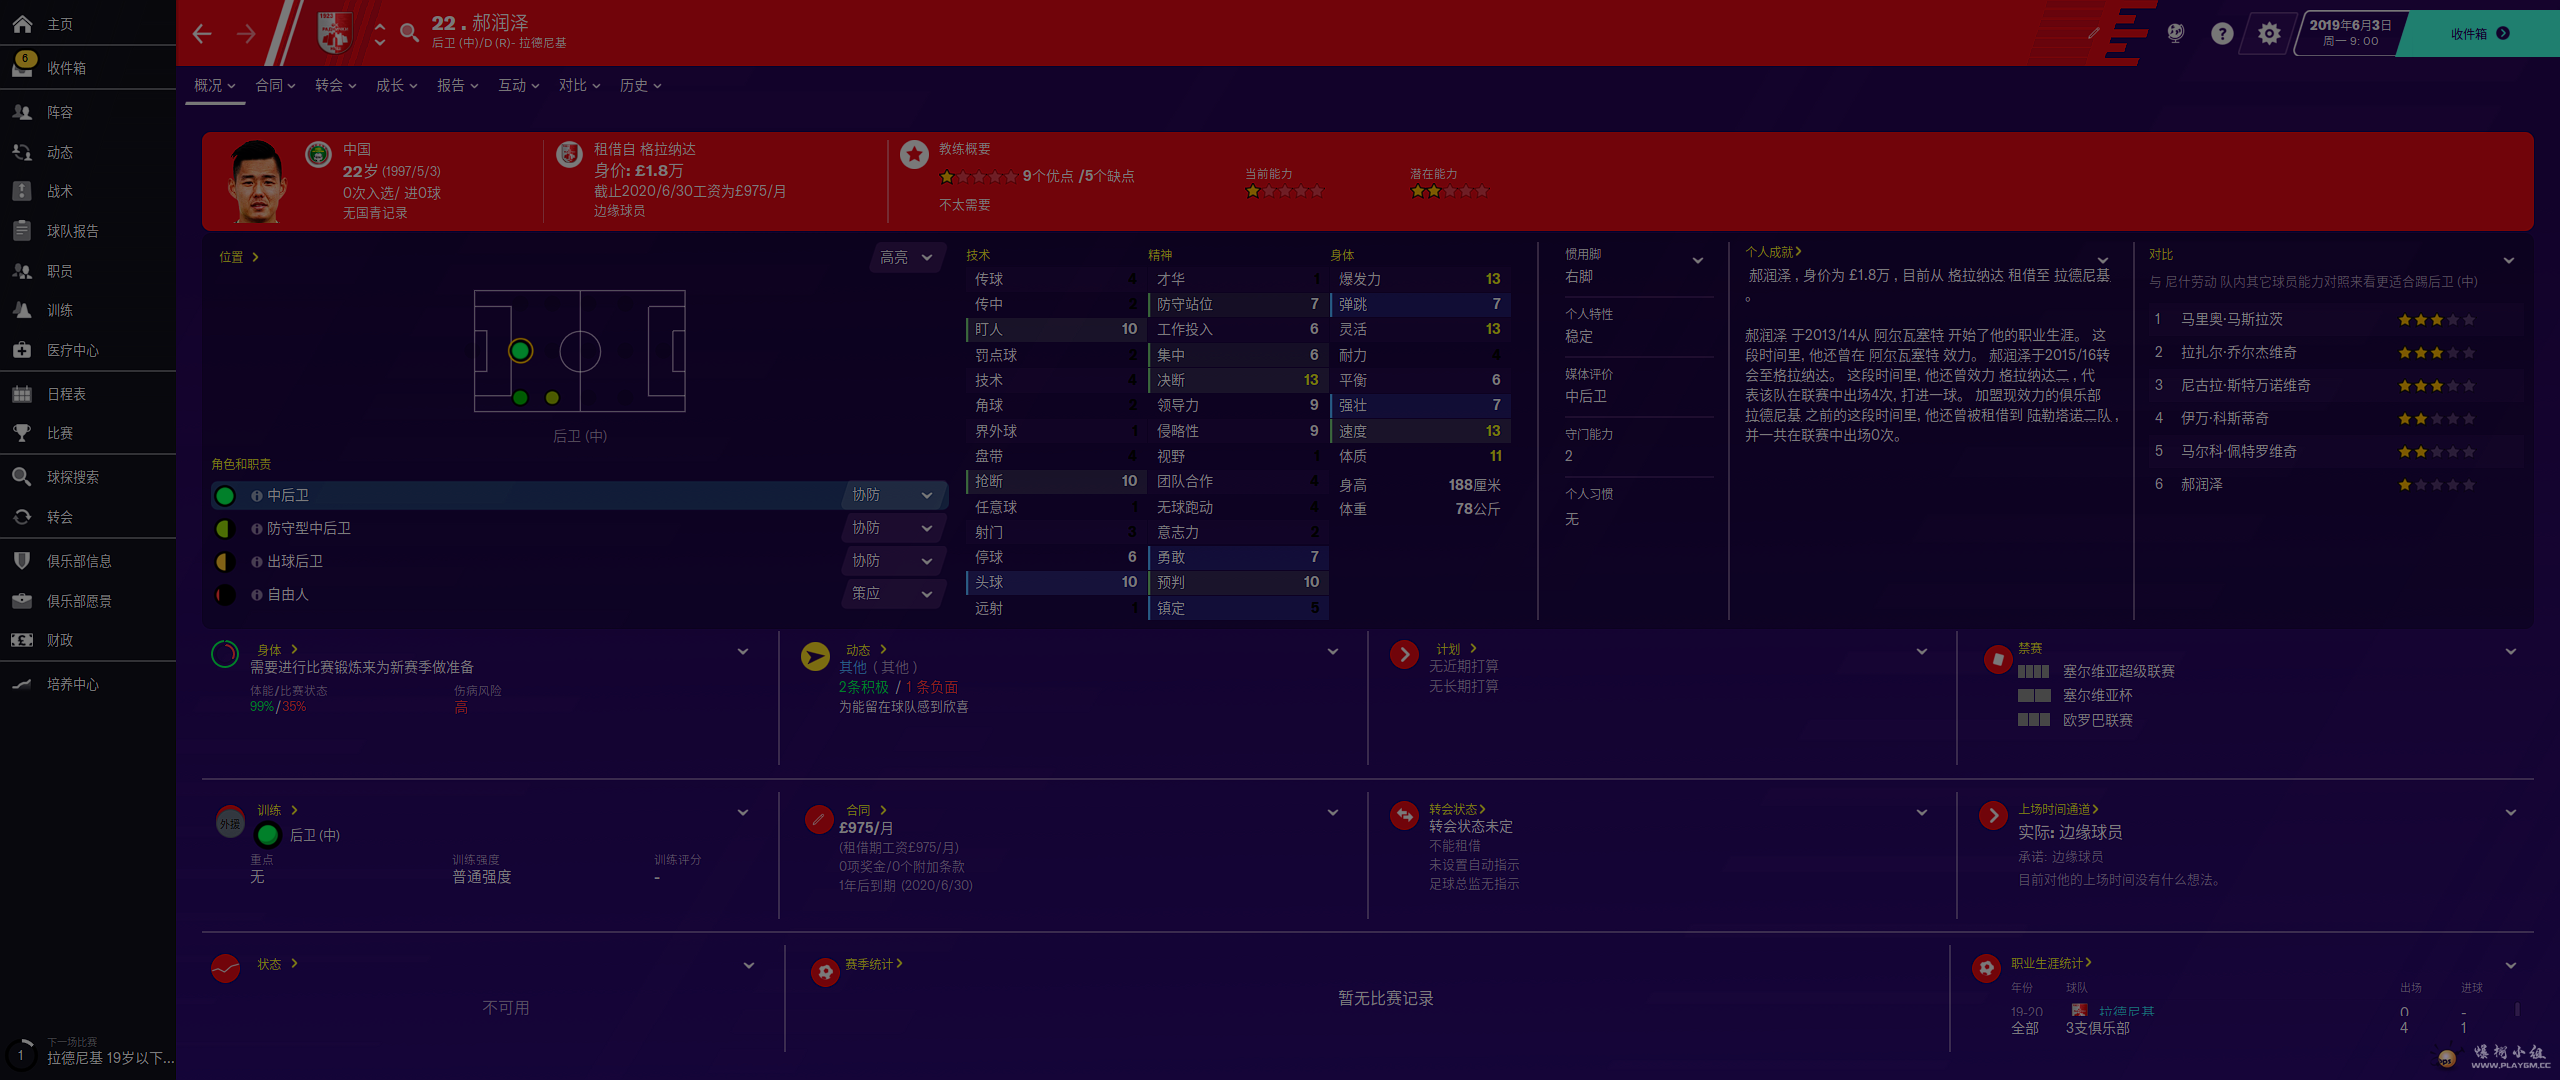Viewport: 2560px width, 1080px height.
Task: Go back with the left arrow
Action: pos(202,34)
